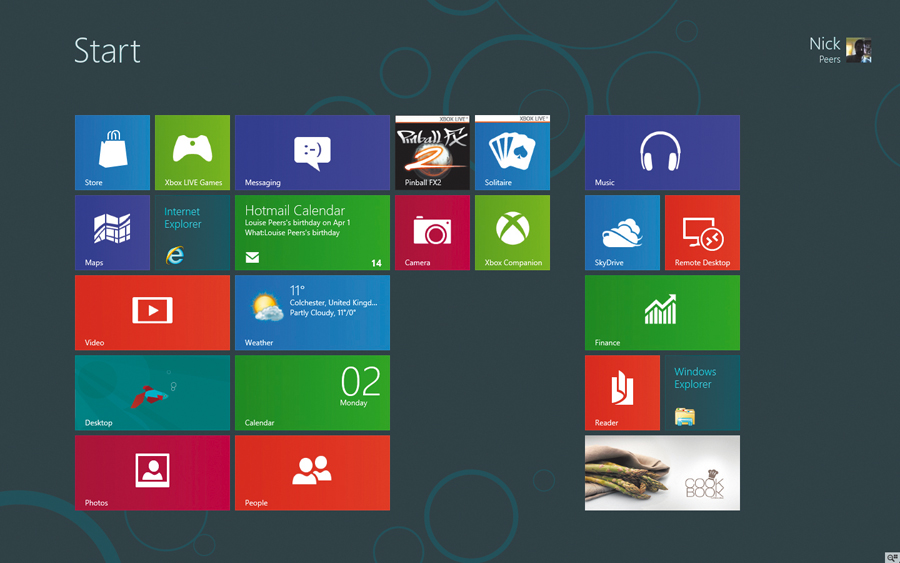Open the Messaging tile

point(312,153)
